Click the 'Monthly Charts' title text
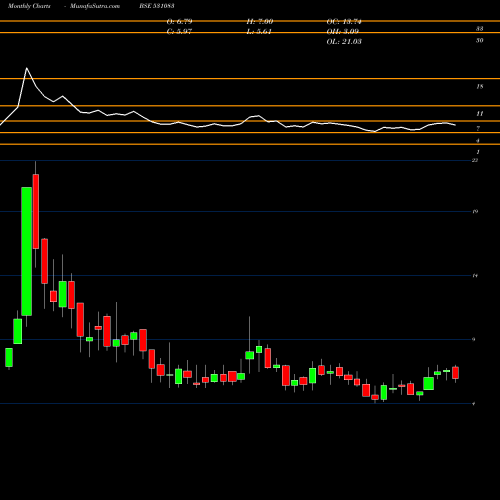Image resolution: width=500 pixels, height=500 pixels. [29, 6]
